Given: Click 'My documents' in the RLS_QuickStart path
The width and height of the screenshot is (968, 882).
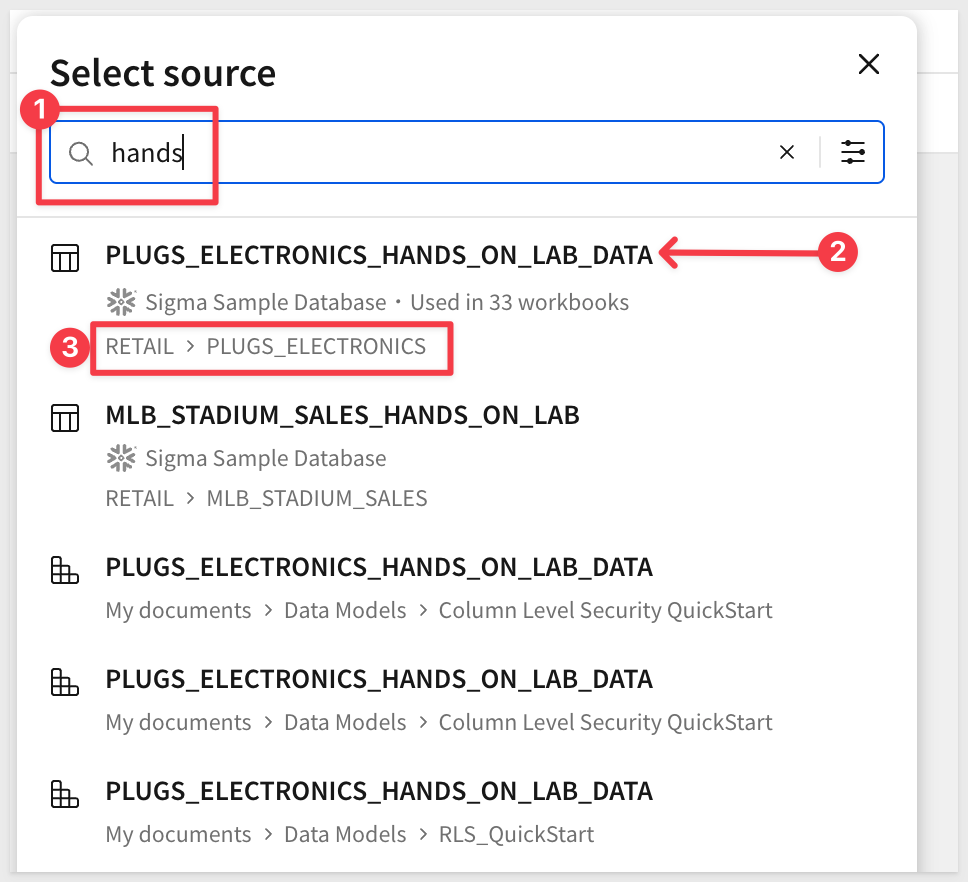Looking at the screenshot, I should [x=178, y=834].
